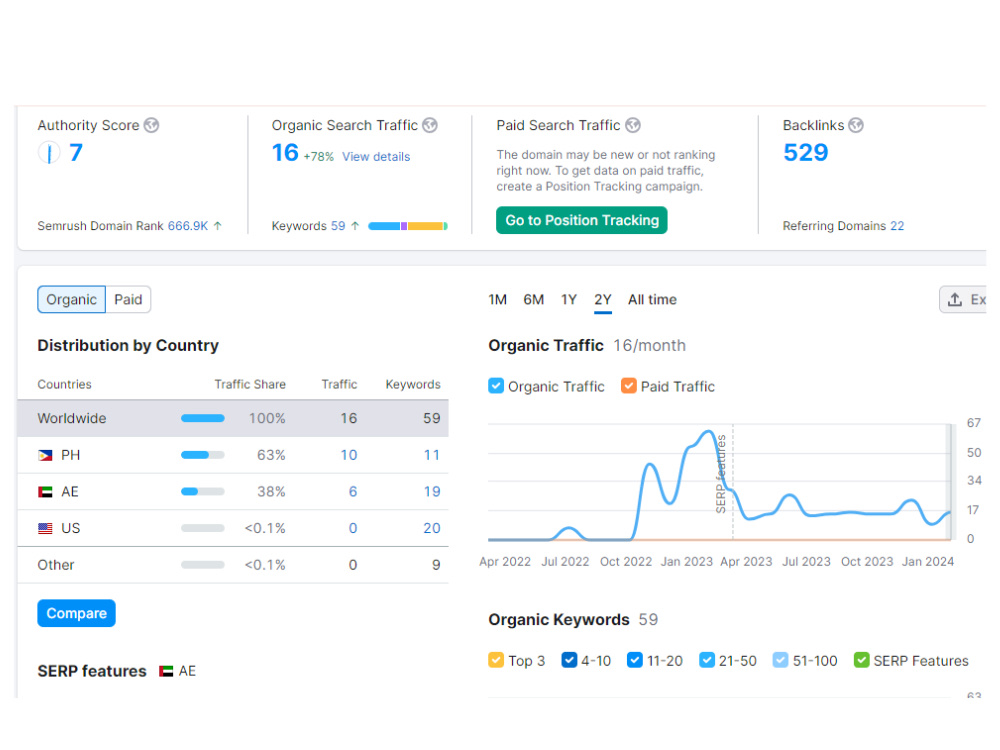Click the Compare button

click(x=77, y=614)
